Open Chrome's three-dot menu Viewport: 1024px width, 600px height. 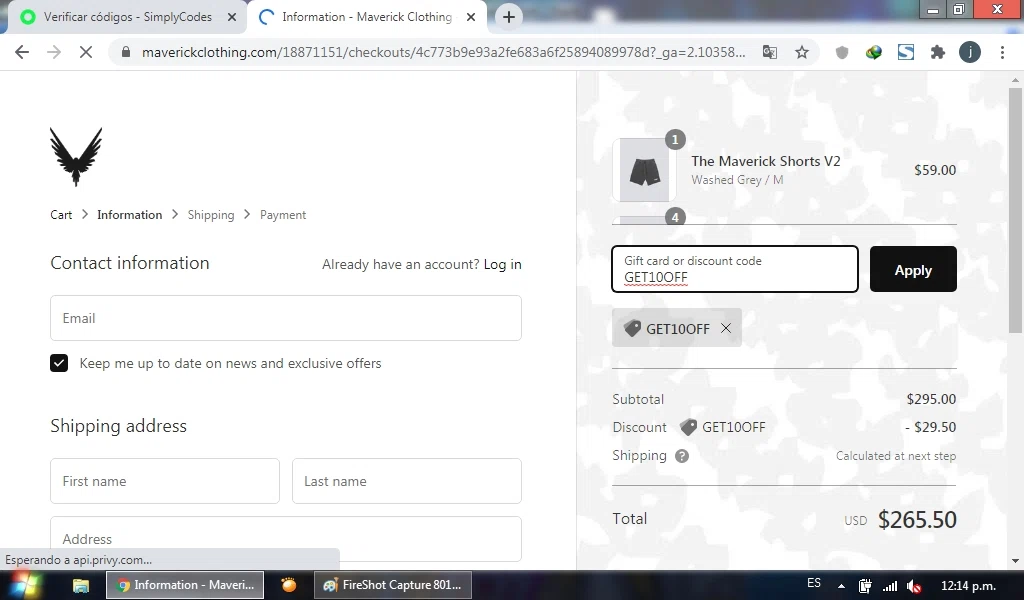[1002, 52]
